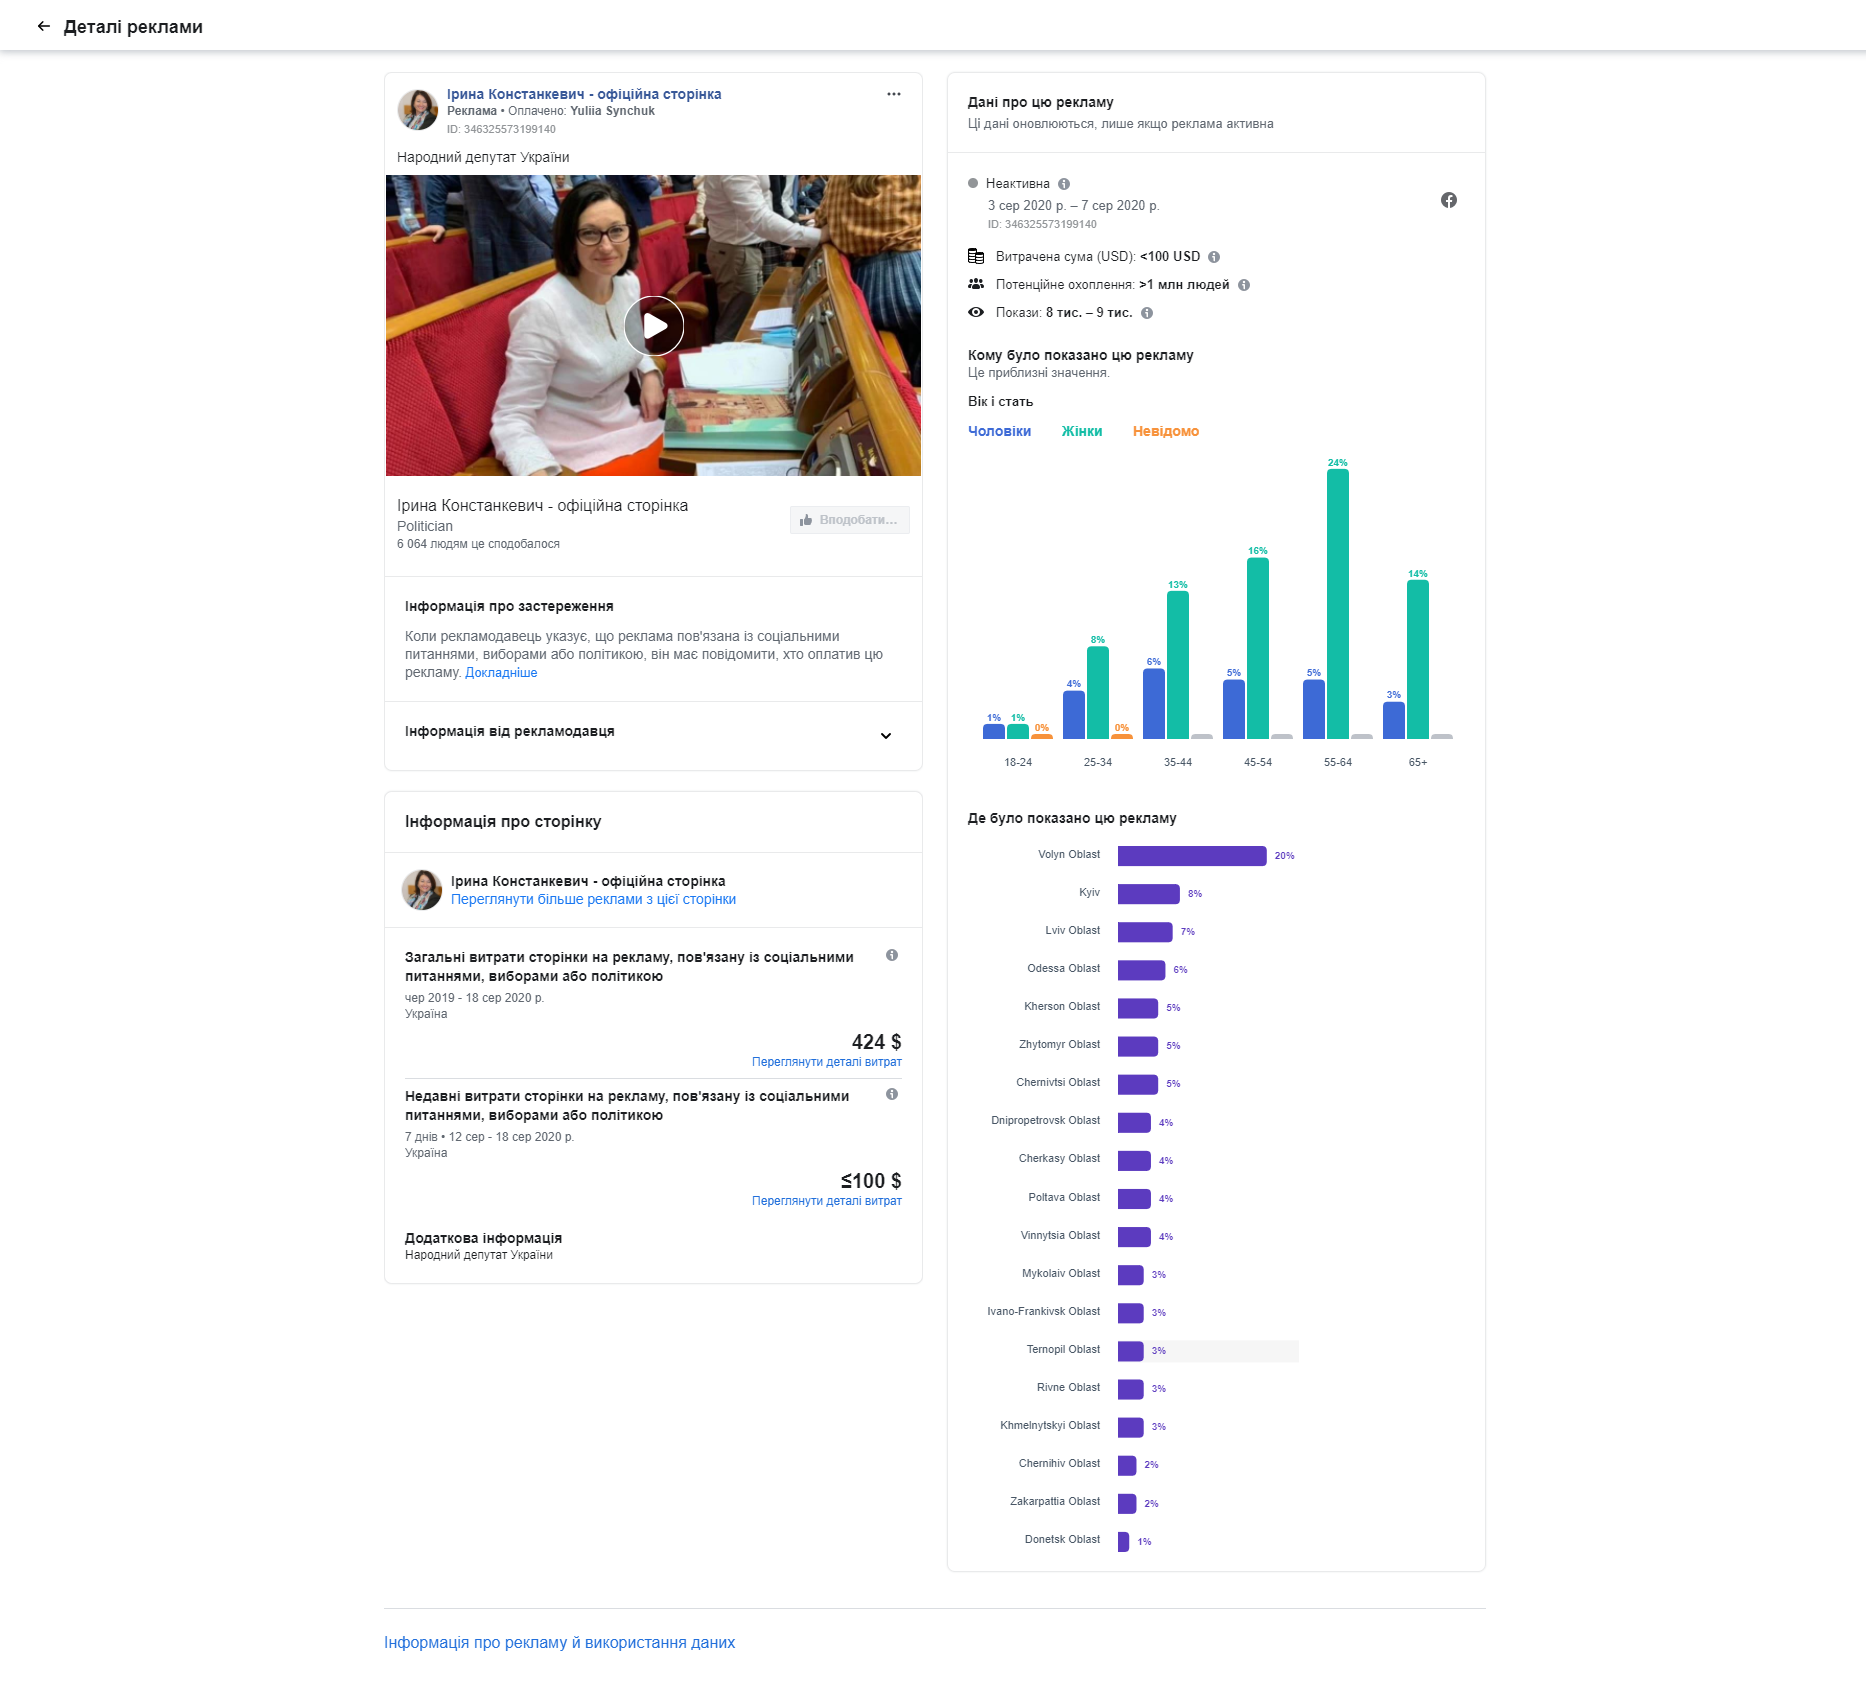Play the ad video
Viewport: 1866px width, 1692px height.
[653, 326]
